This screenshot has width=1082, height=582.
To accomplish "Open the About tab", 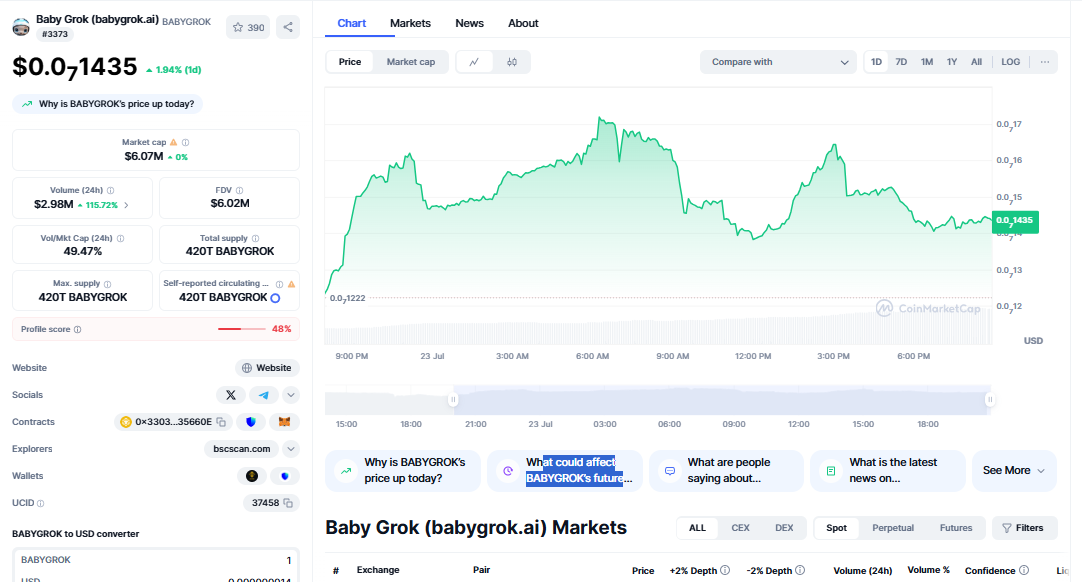I will (523, 23).
